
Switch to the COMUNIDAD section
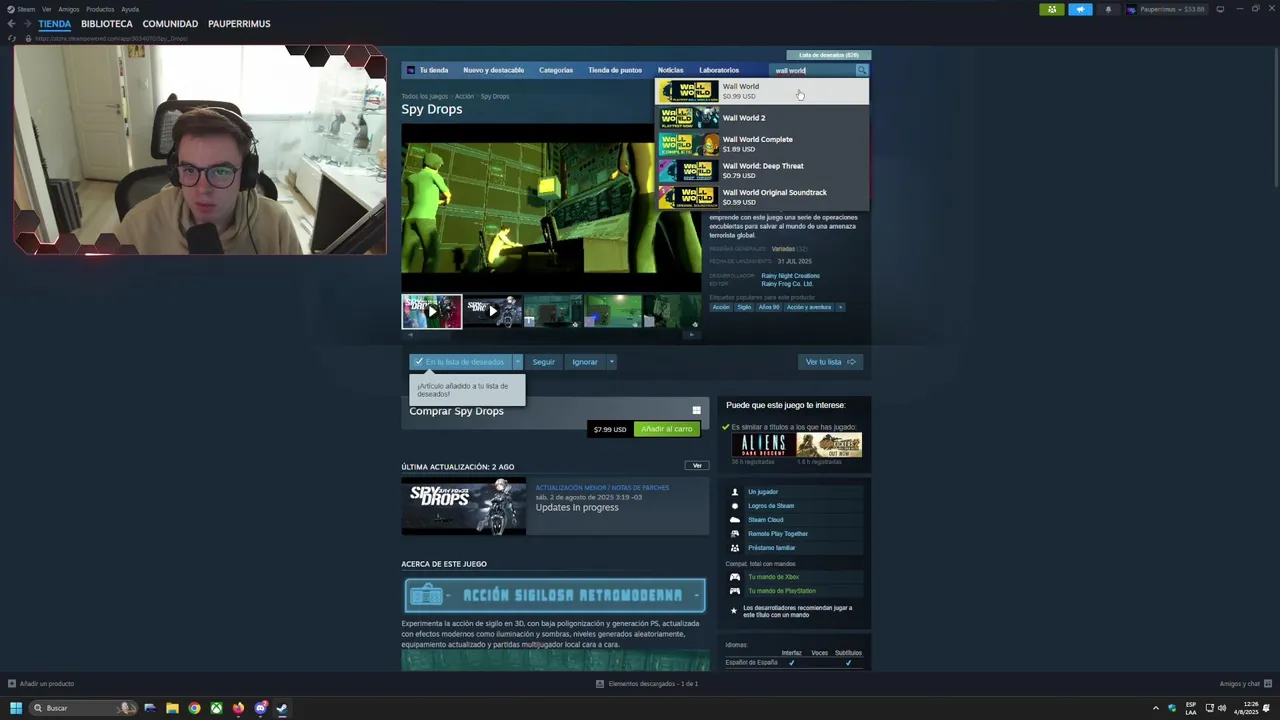pos(170,24)
